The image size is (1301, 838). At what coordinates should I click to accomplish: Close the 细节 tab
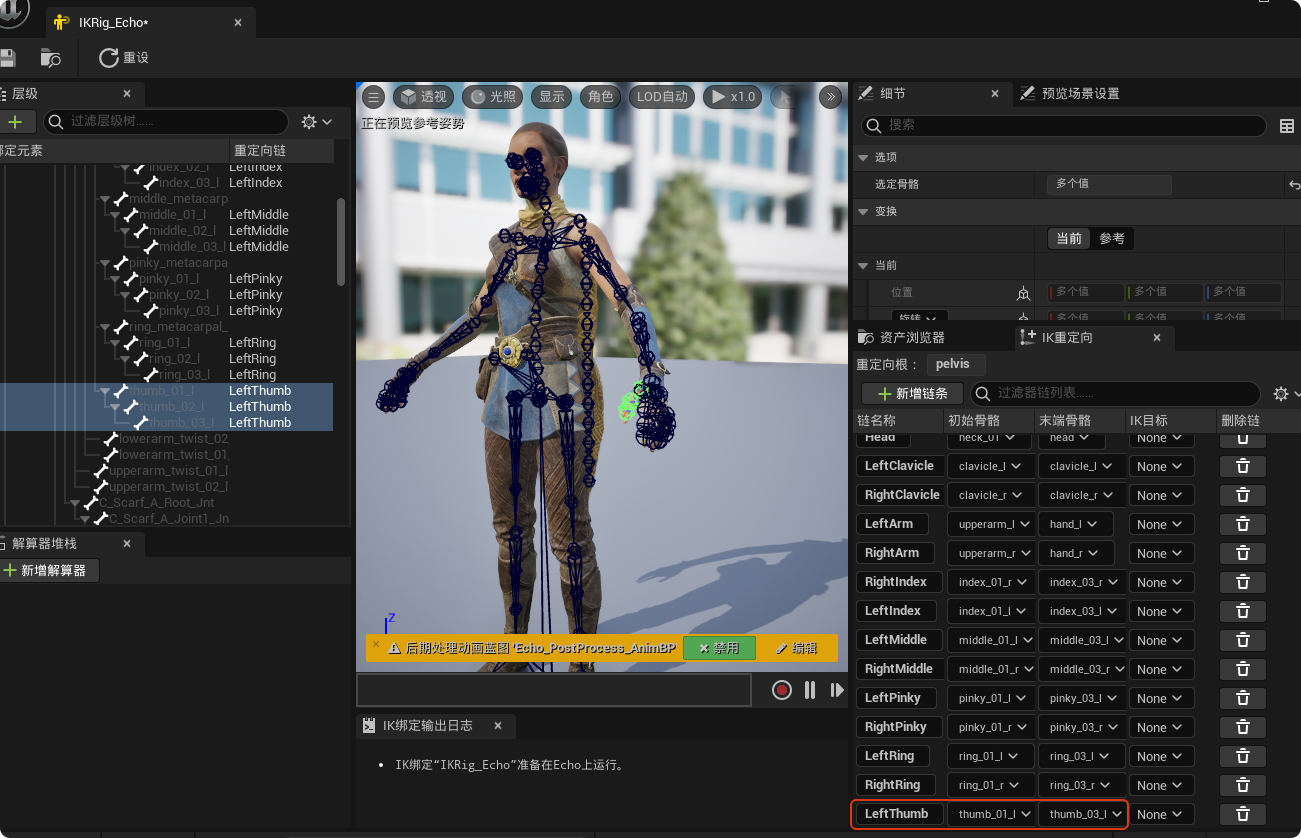995,93
